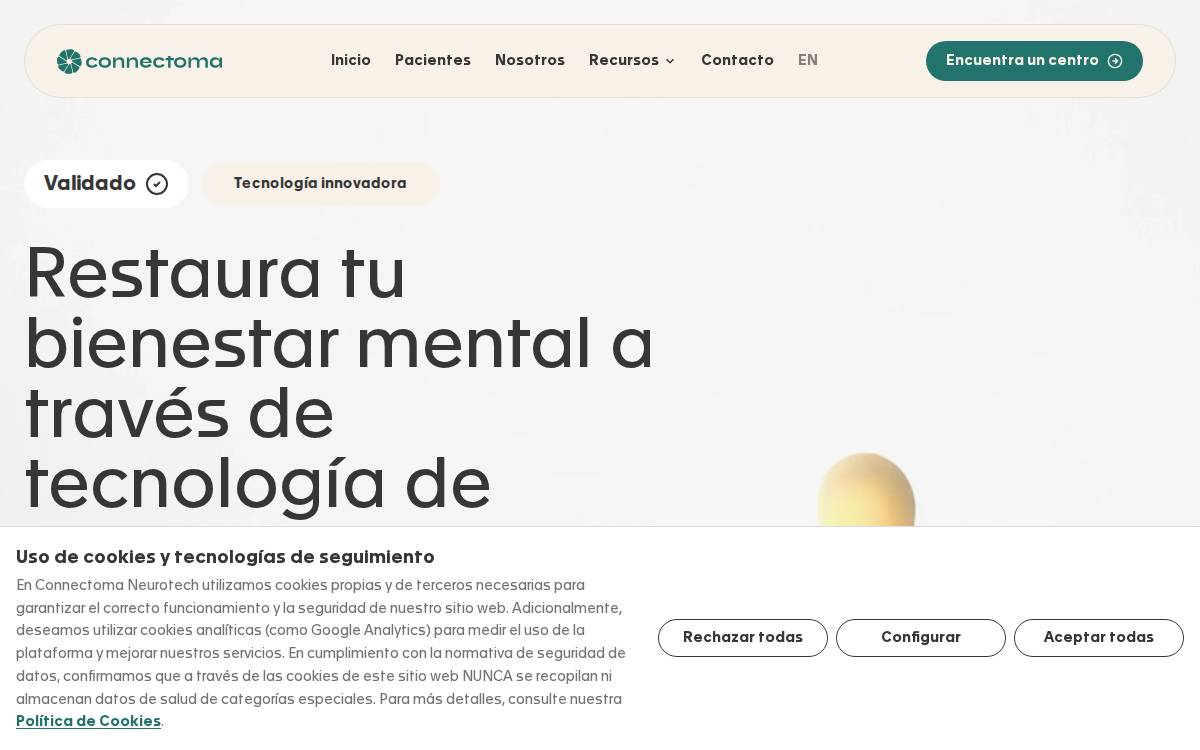Click Encuentra un centro button

pos(1034,61)
